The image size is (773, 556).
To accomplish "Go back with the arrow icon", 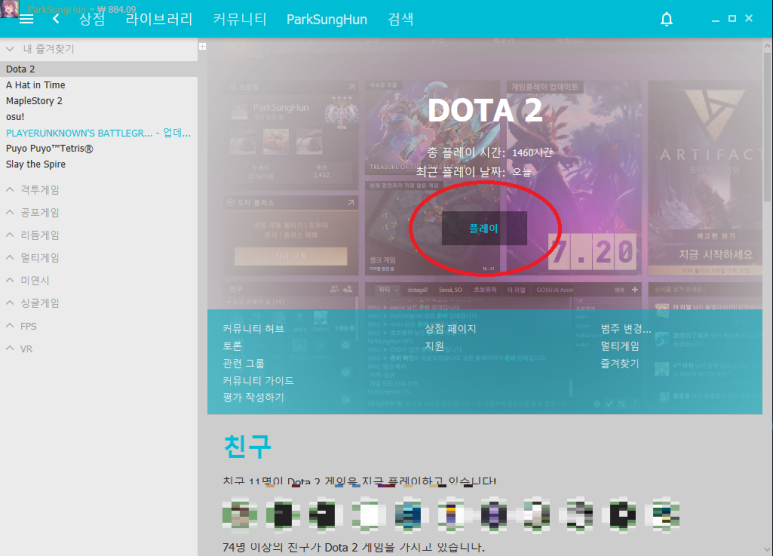I will pos(56,19).
